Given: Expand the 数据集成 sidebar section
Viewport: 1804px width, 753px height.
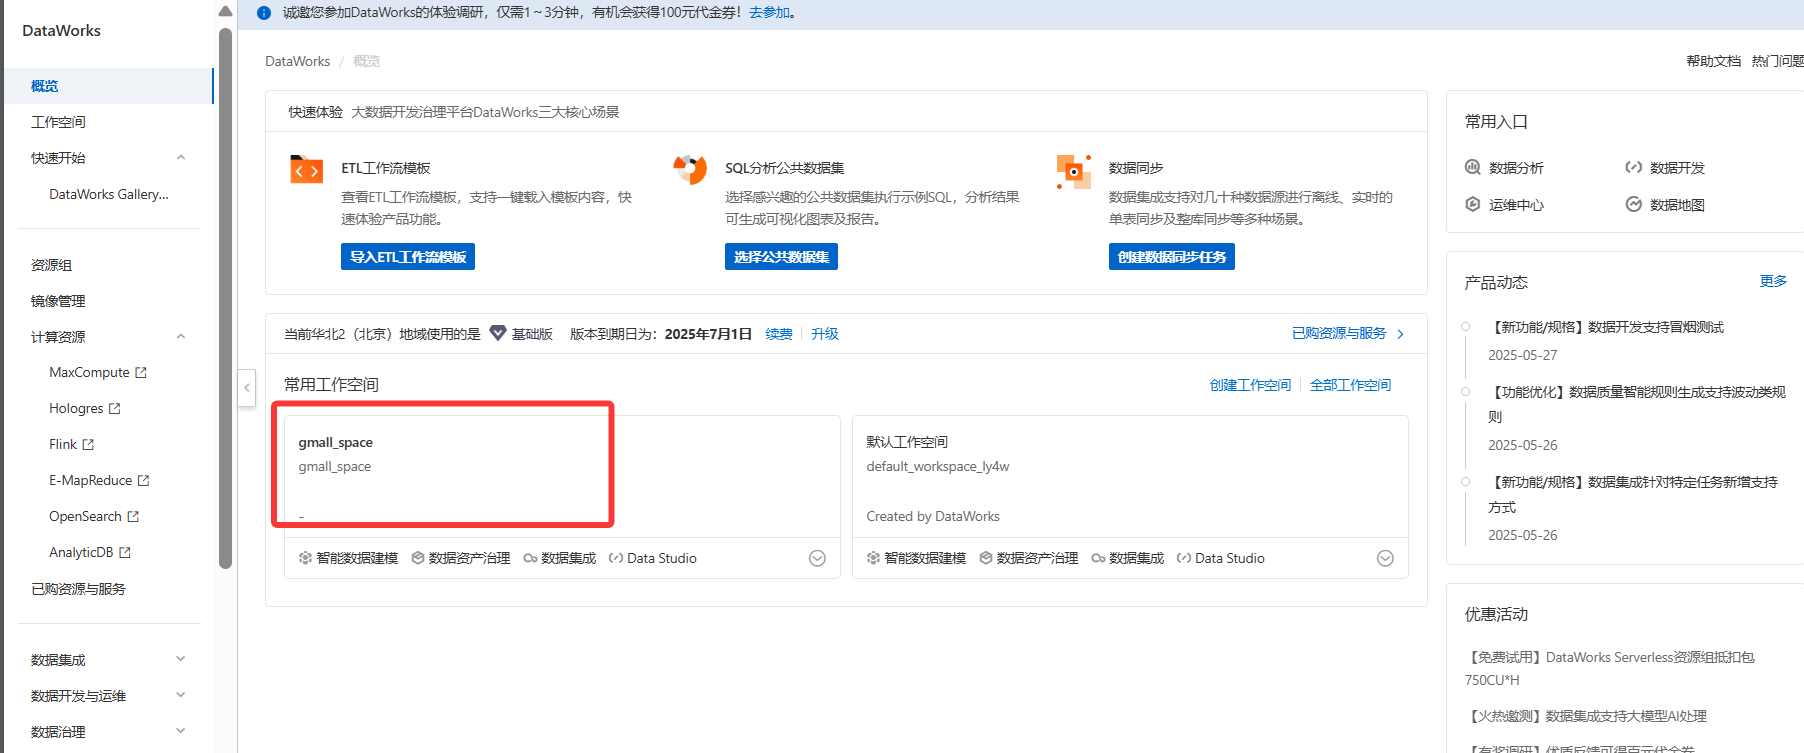Looking at the screenshot, I should point(181,659).
